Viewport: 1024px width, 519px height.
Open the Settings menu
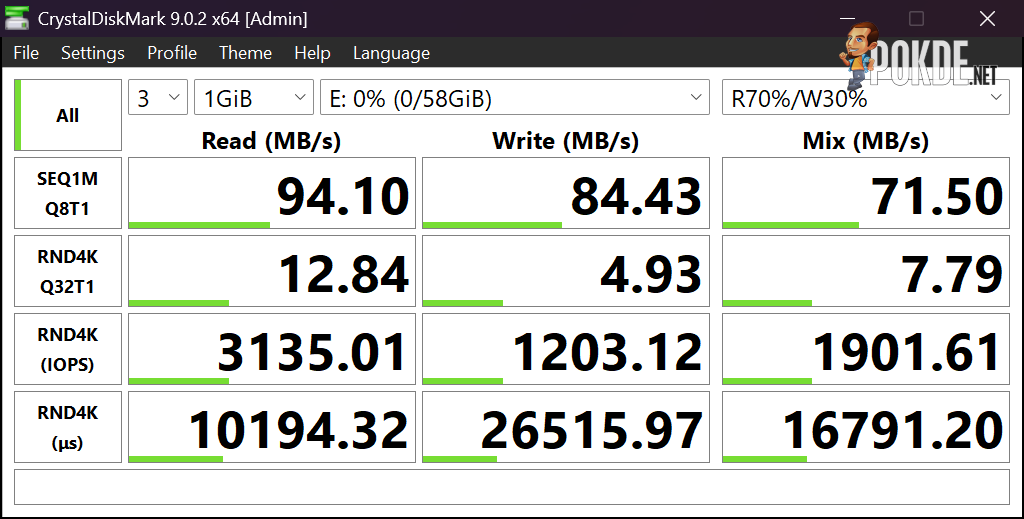point(93,53)
